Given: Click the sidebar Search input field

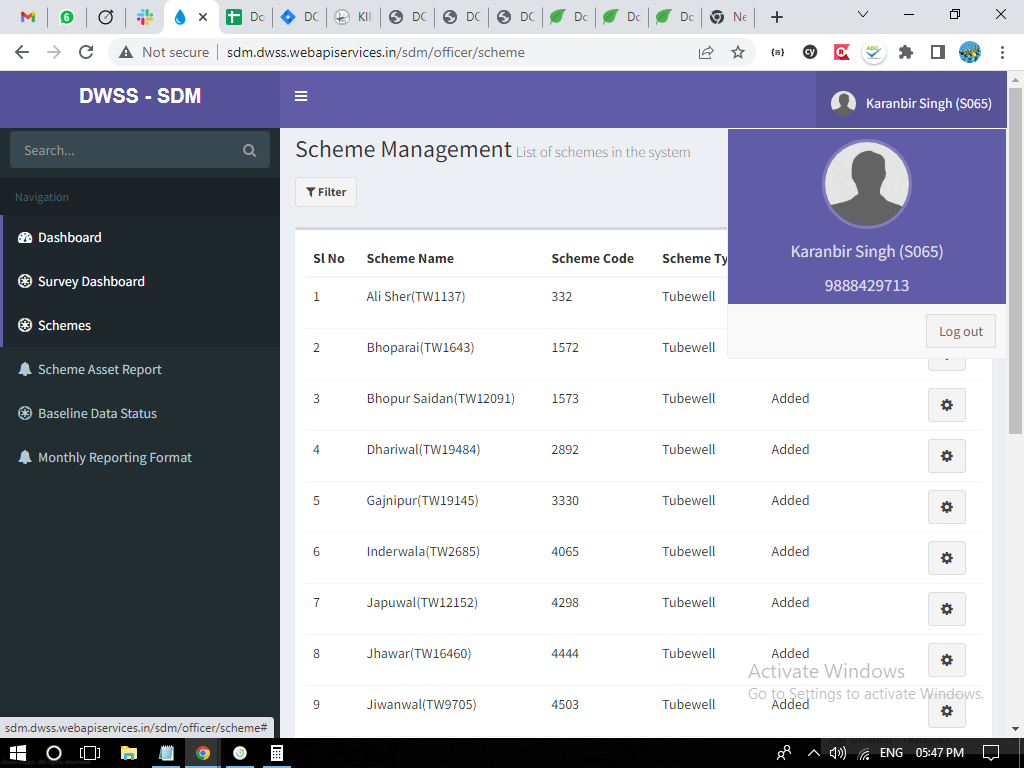Looking at the screenshot, I should [x=125, y=151].
